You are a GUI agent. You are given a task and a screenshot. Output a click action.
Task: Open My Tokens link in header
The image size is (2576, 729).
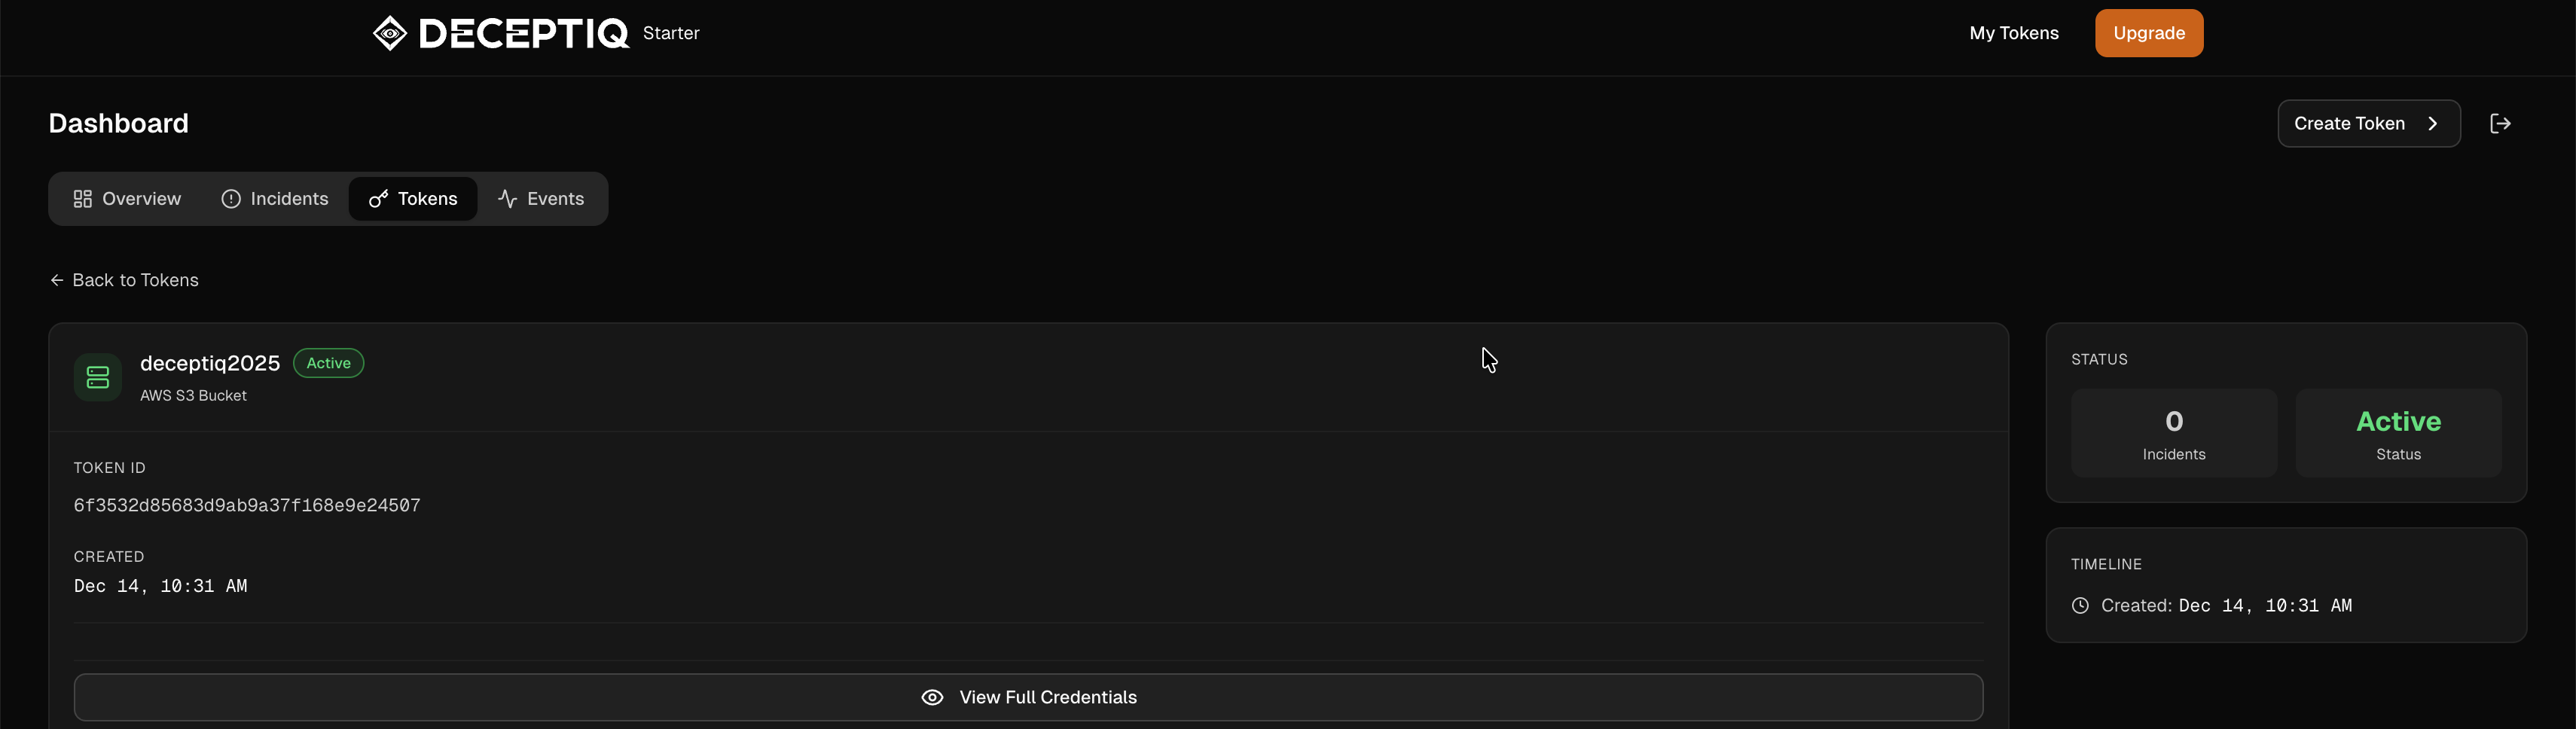point(2013,33)
